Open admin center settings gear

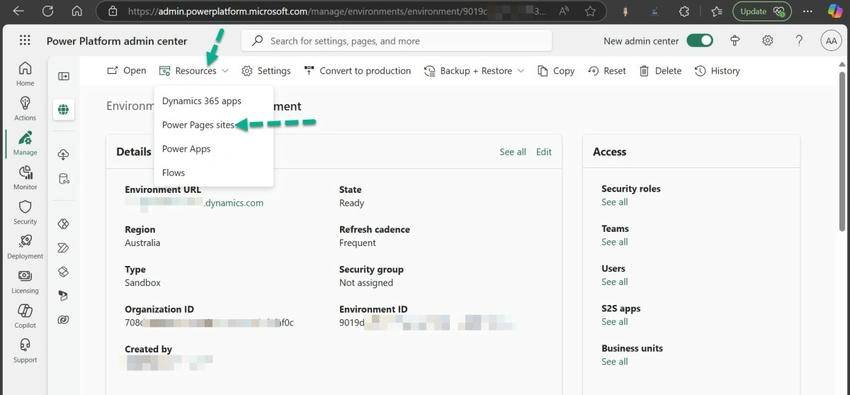(767, 41)
